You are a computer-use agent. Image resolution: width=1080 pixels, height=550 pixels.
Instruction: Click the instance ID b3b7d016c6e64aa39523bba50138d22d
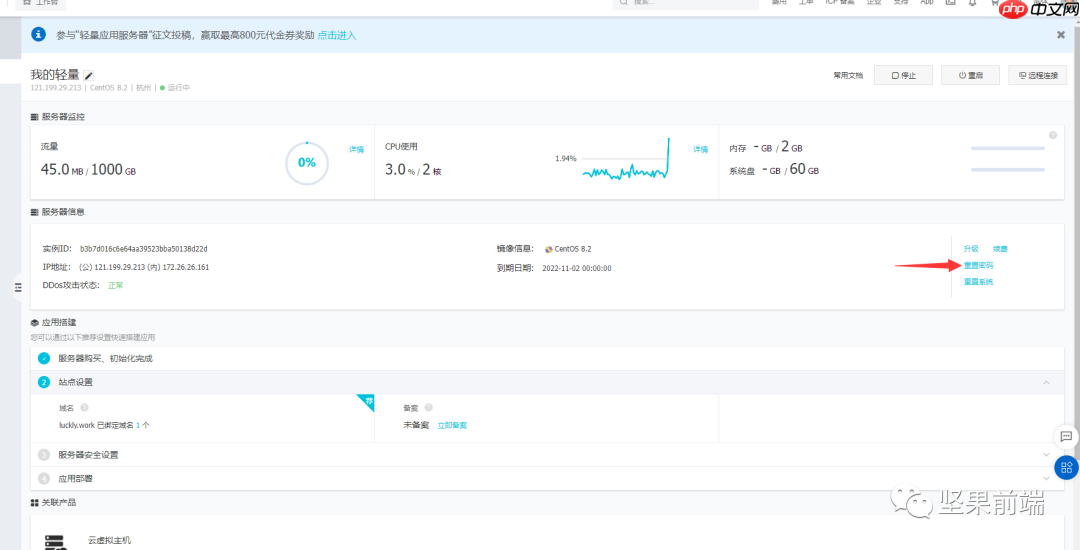144,248
